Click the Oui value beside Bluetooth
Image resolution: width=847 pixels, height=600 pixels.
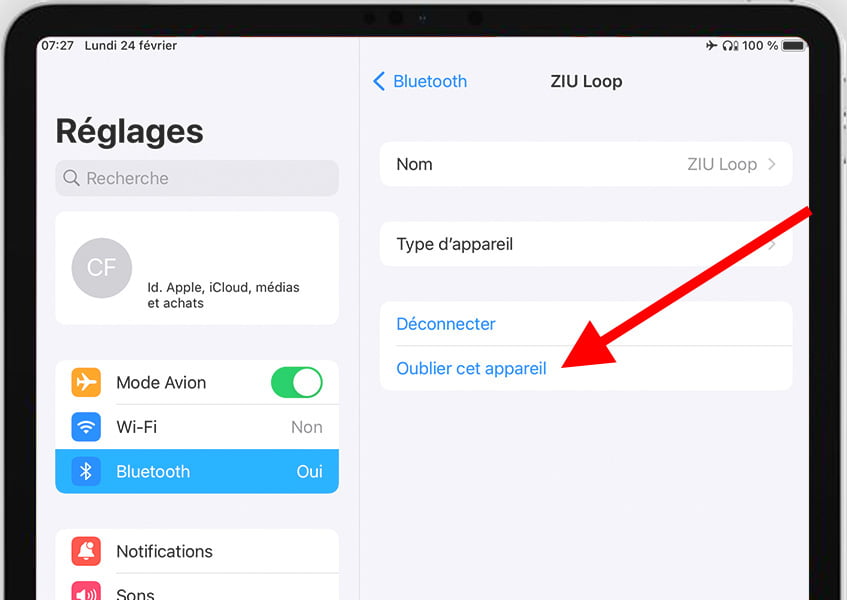310,471
